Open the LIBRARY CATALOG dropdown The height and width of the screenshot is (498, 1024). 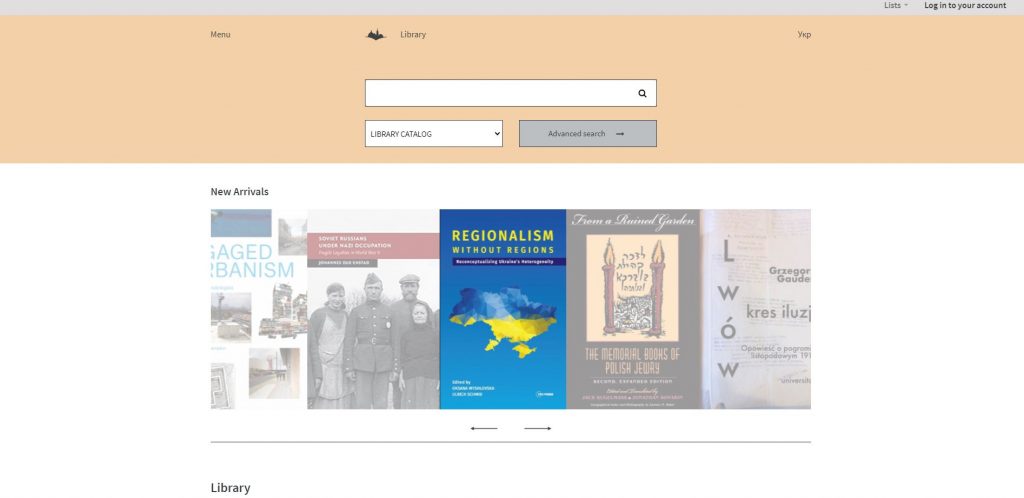(x=434, y=134)
